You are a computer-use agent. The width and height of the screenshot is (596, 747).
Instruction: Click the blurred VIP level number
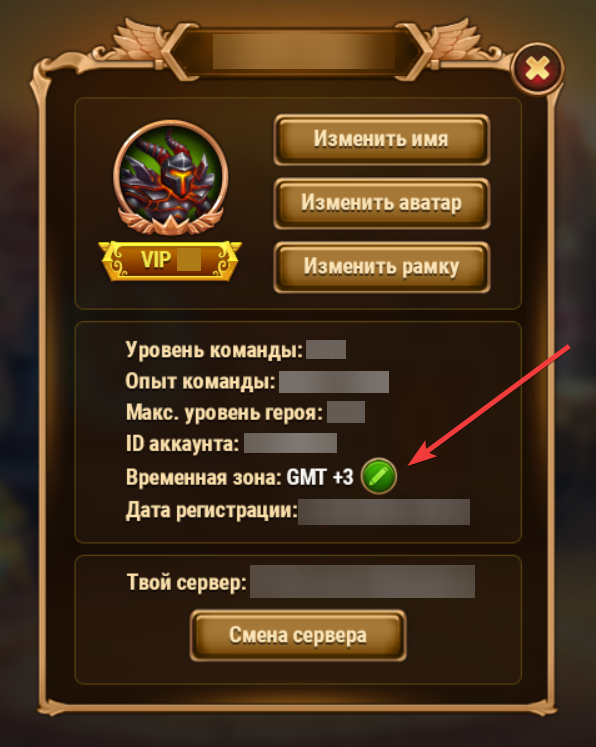pyautogui.click(x=189, y=261)
